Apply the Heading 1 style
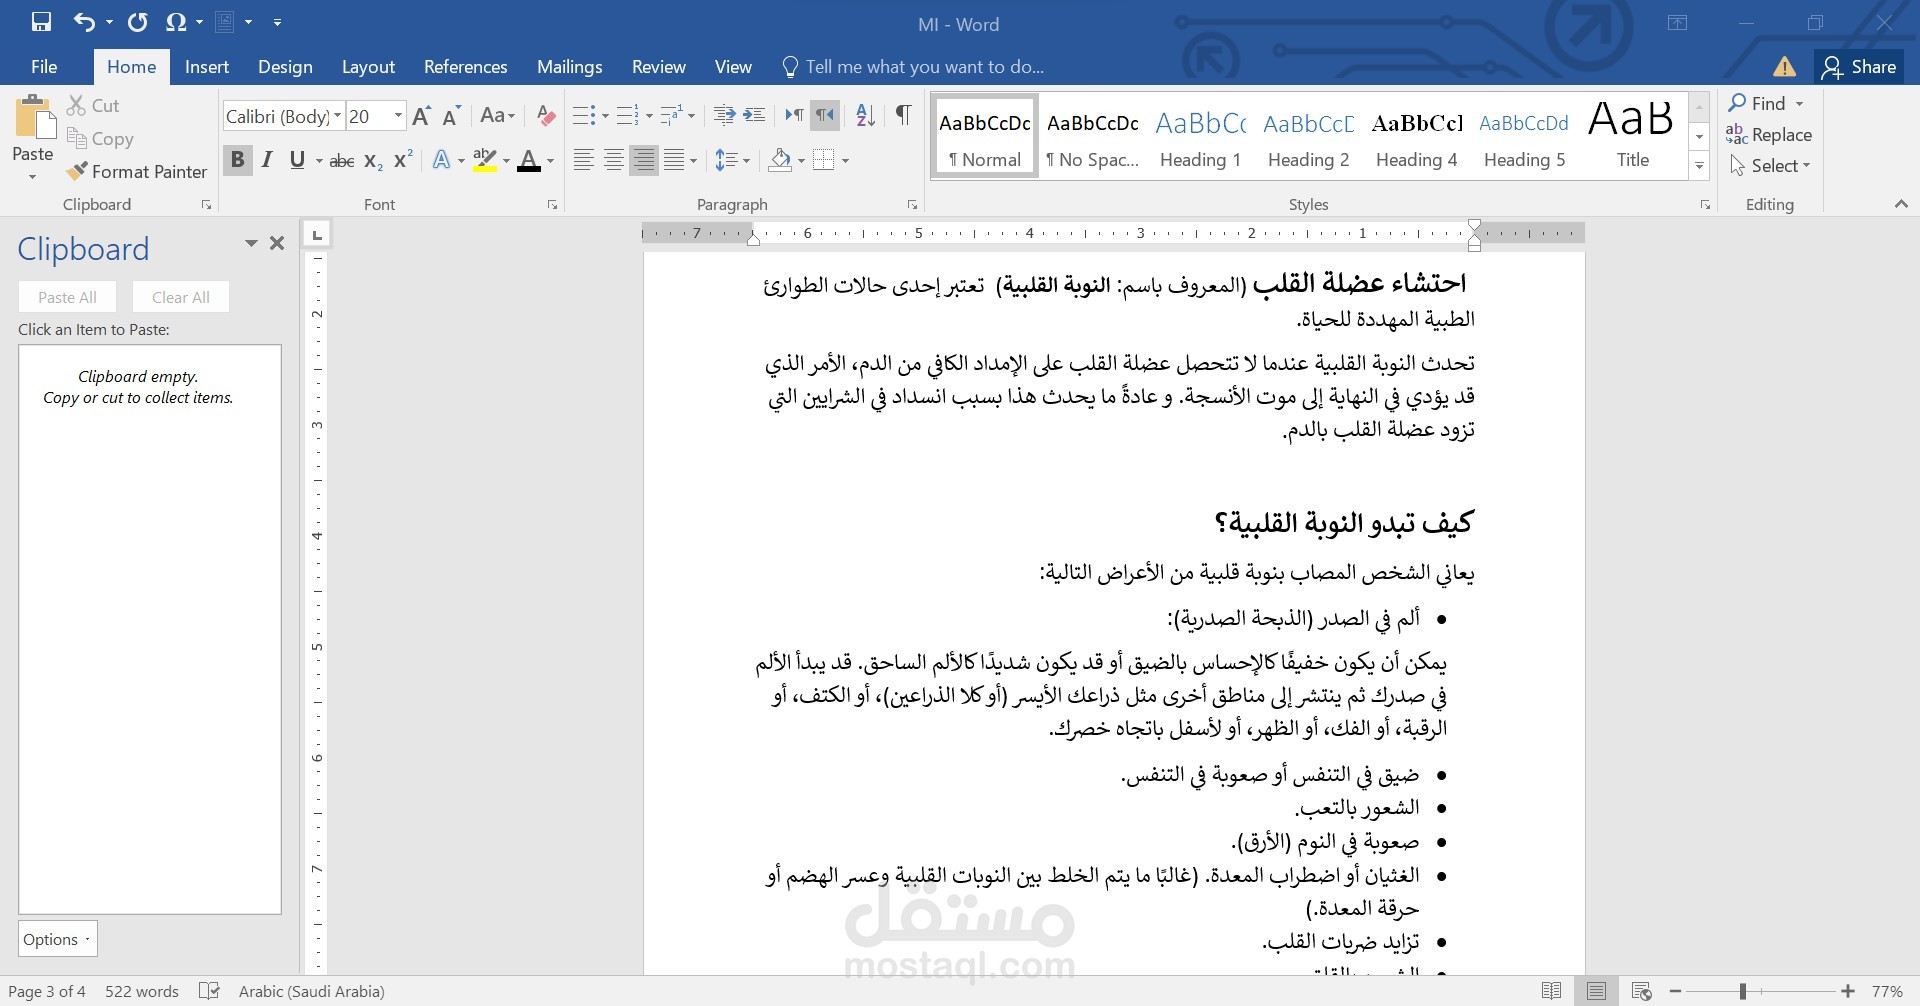This screenshot has width=1920, height=1006. (1200, 137)
